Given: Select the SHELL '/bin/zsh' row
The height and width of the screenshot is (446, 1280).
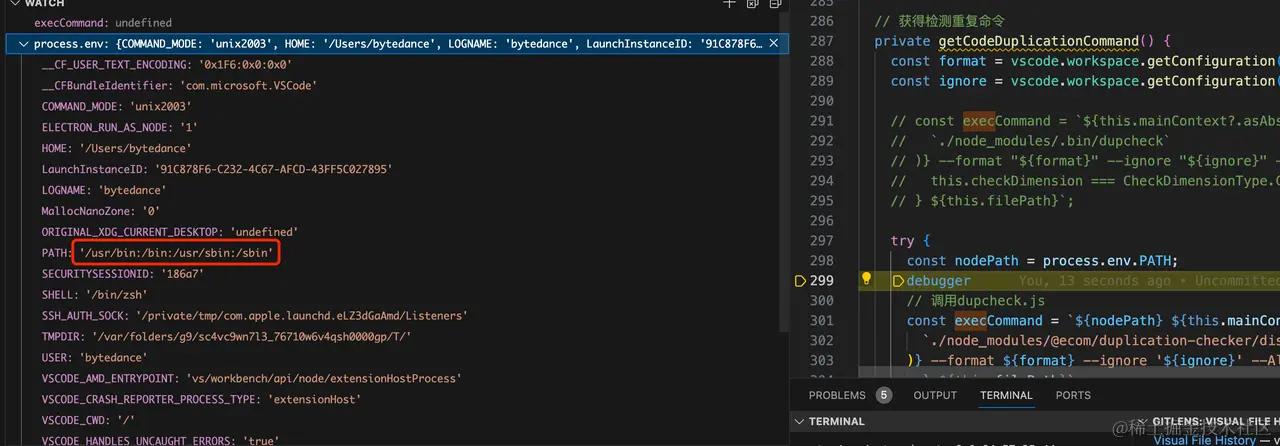Looking at the screenshot, I should [395, 295].
